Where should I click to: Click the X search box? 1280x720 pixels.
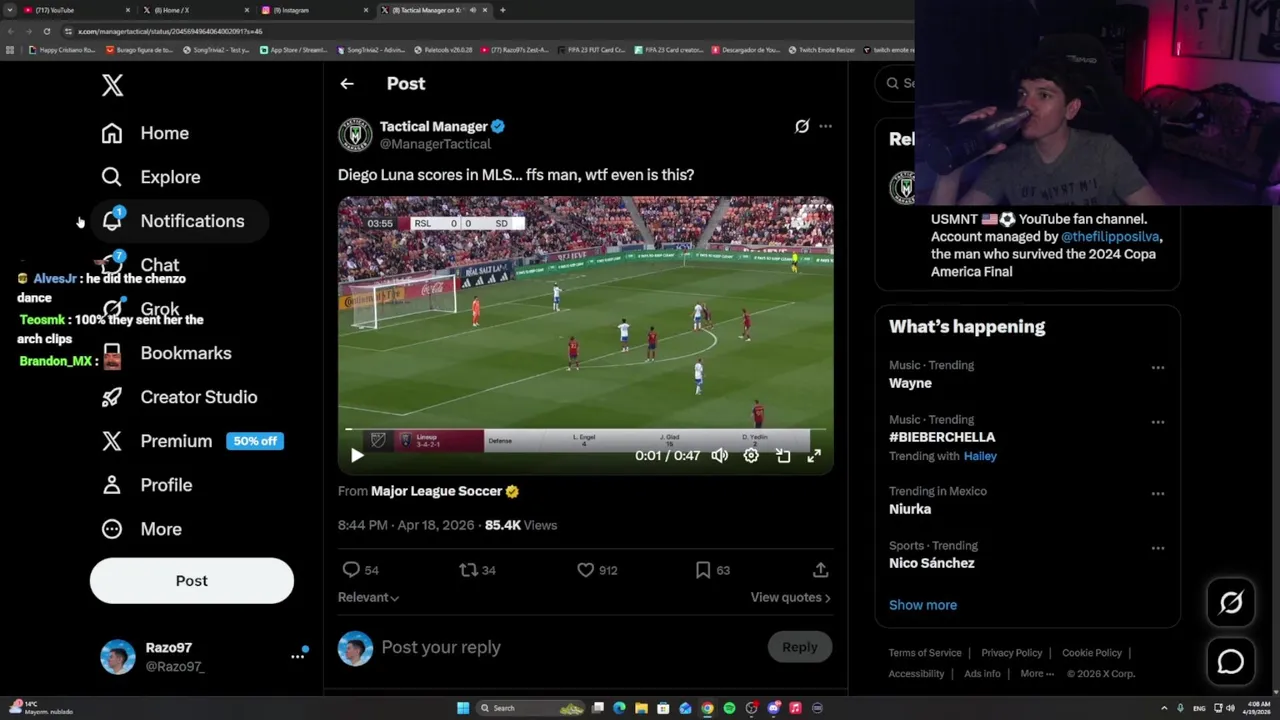895,83
